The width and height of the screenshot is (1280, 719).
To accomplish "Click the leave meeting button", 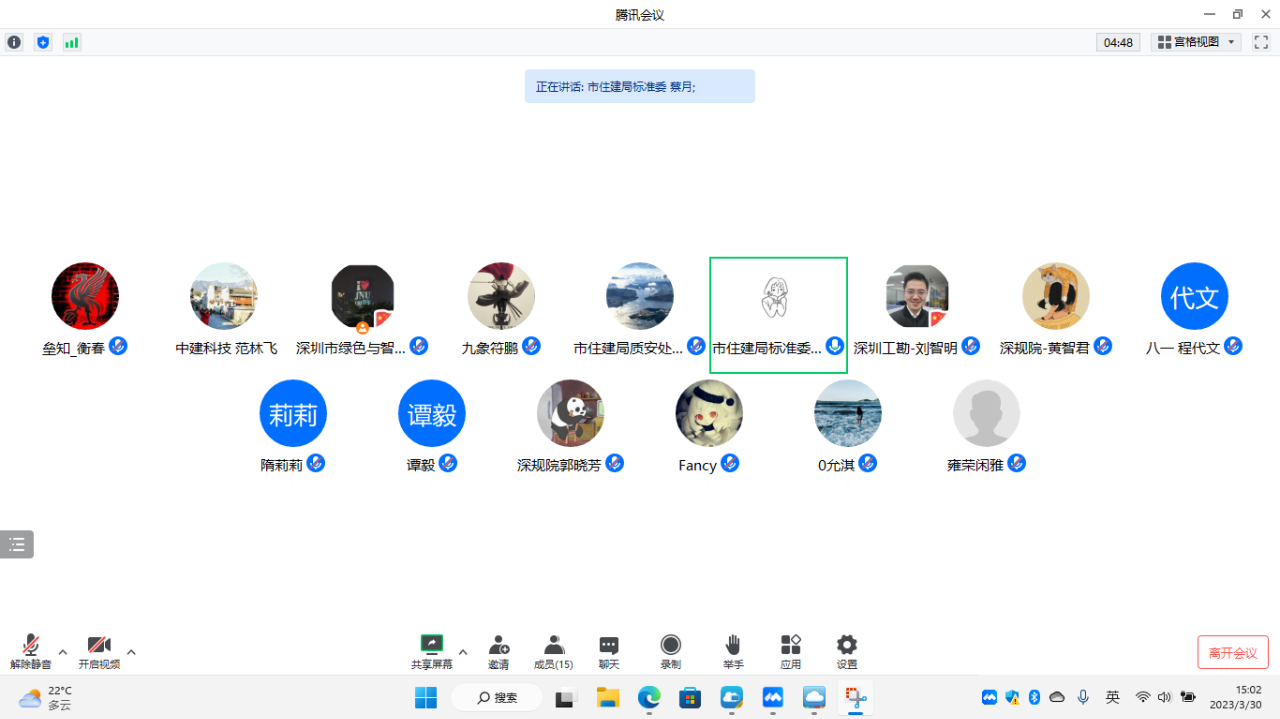I will tap(1232, 652).
